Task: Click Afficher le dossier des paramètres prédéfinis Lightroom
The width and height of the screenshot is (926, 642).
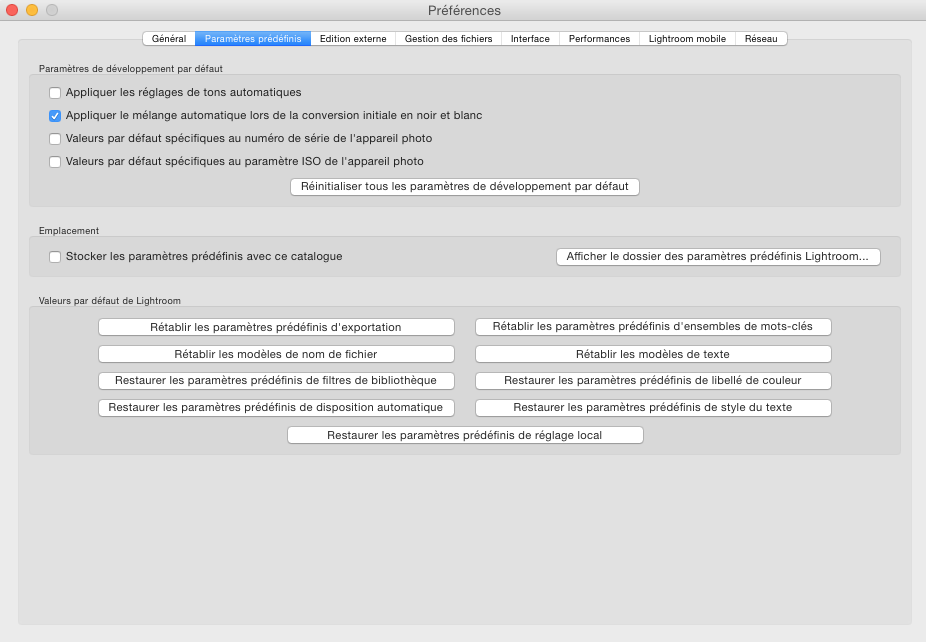Action: (718, 256)
